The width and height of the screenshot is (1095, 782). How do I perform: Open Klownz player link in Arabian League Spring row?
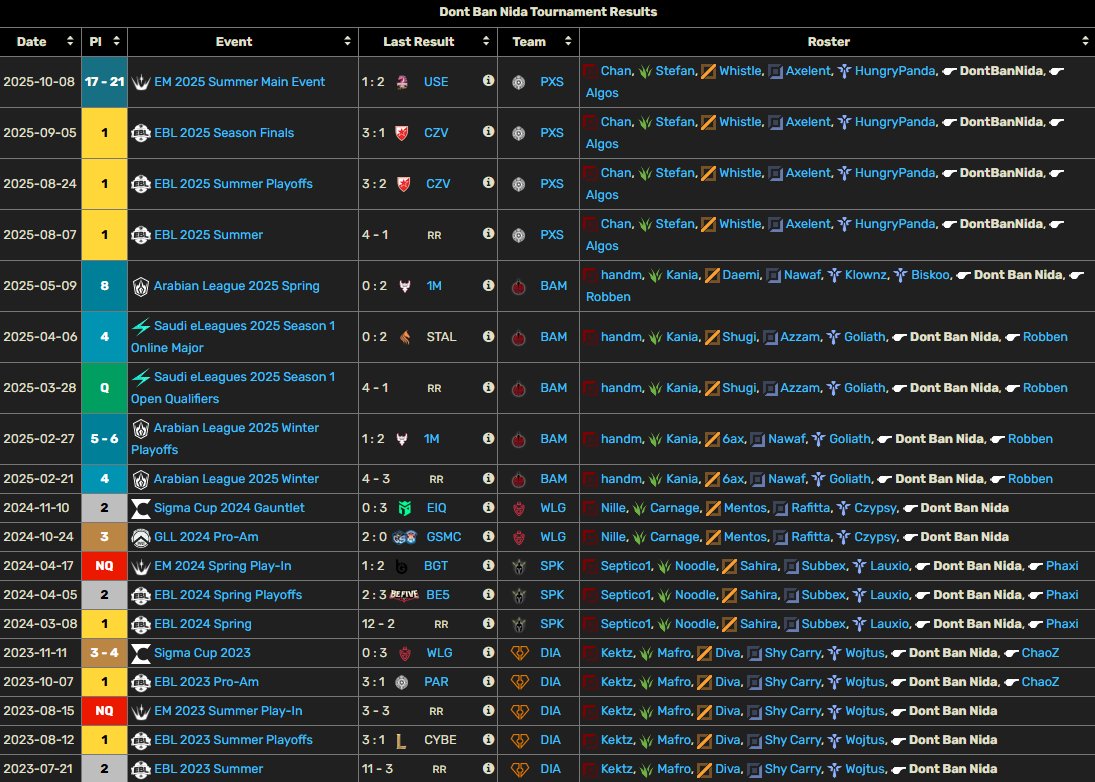tap(867, 275)
